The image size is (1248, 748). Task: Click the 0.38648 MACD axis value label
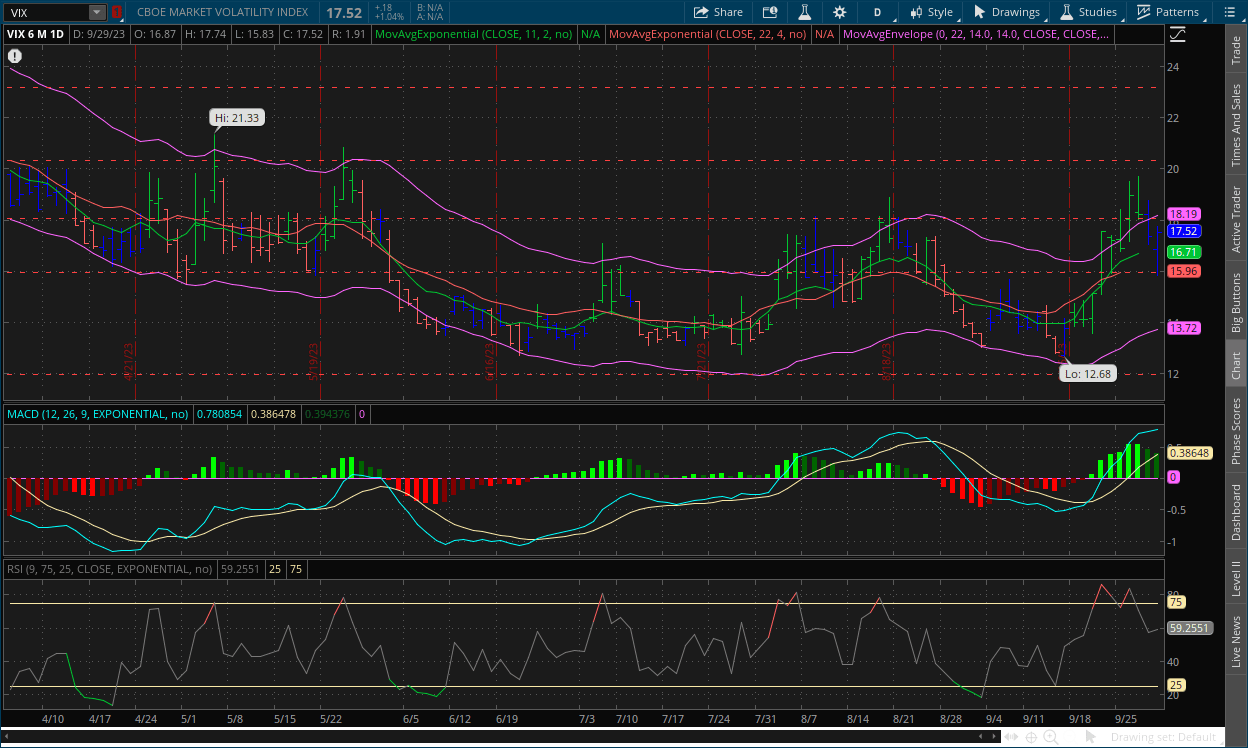[x=1190, y=453]
